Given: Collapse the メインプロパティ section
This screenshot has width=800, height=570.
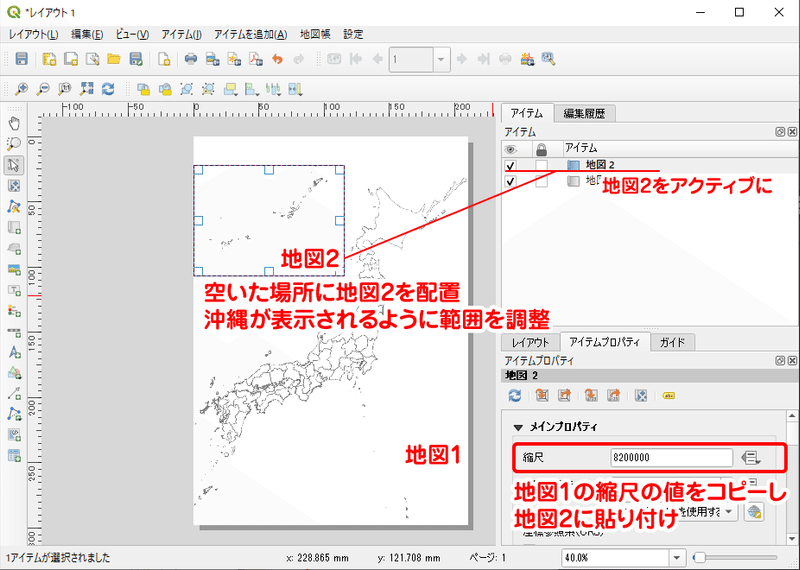Looking at the screenshot, I should (x=518, y=427).
